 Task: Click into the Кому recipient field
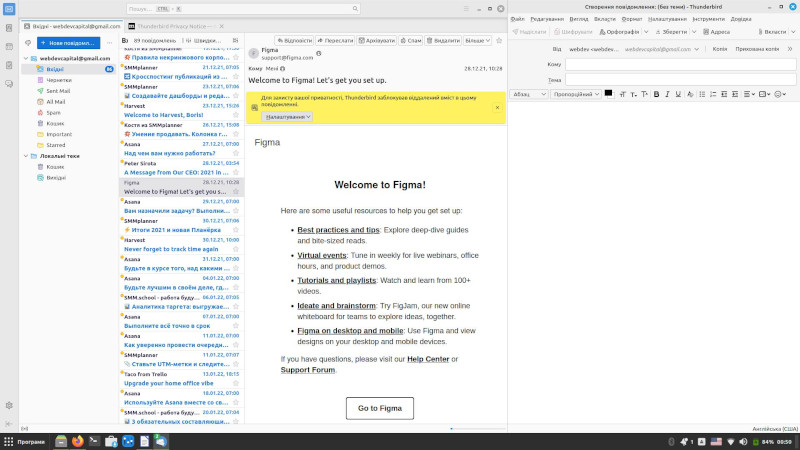pos(681,64)
